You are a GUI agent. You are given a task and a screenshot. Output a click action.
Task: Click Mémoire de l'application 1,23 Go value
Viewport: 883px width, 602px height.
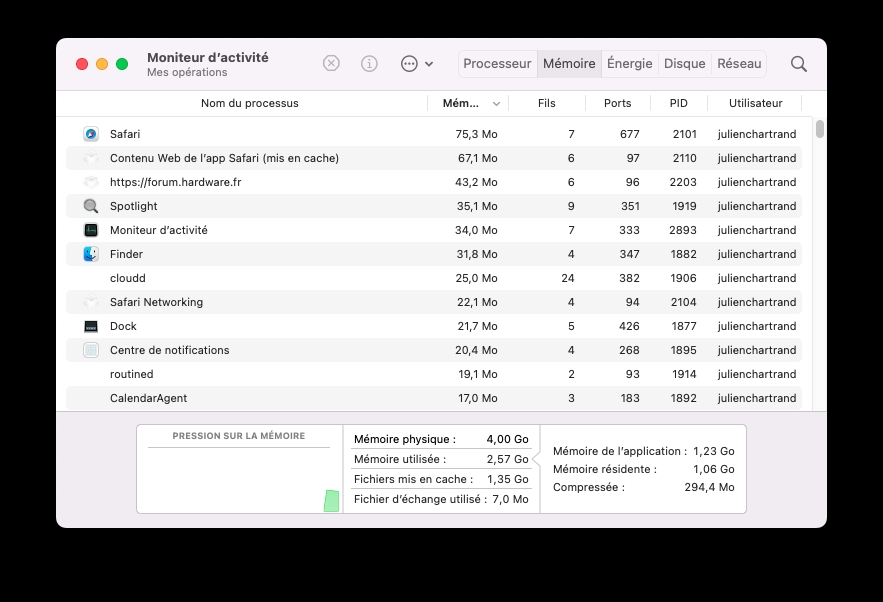[713, 451]
